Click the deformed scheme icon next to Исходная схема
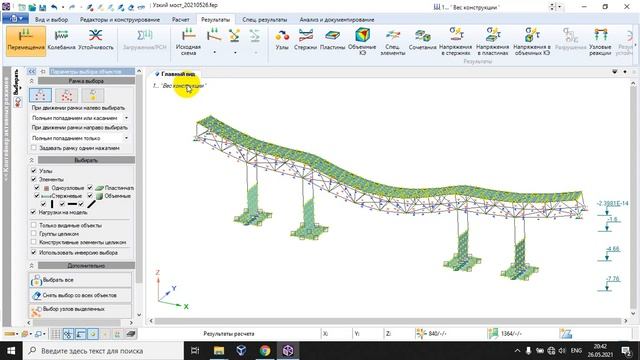This screenshot has height=360, width=640. 214,36
